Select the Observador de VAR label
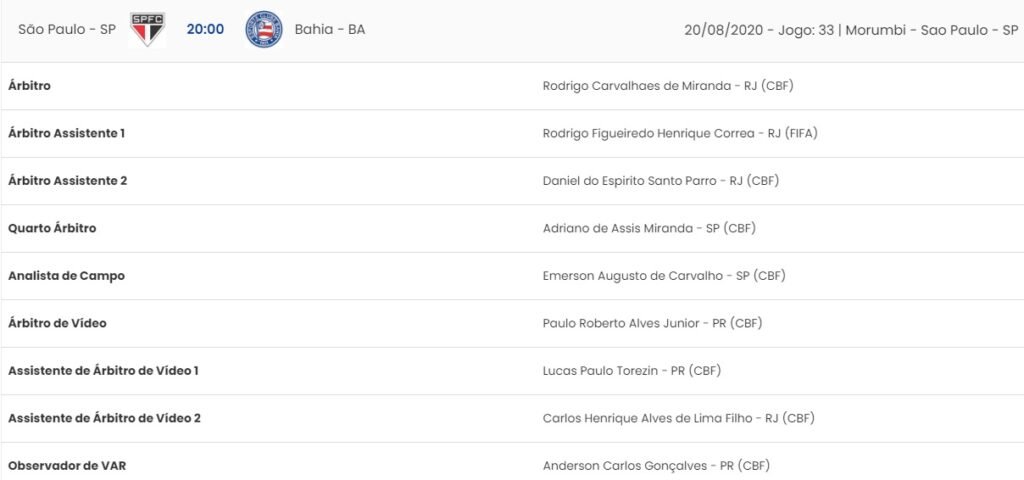 pos(67,466)
